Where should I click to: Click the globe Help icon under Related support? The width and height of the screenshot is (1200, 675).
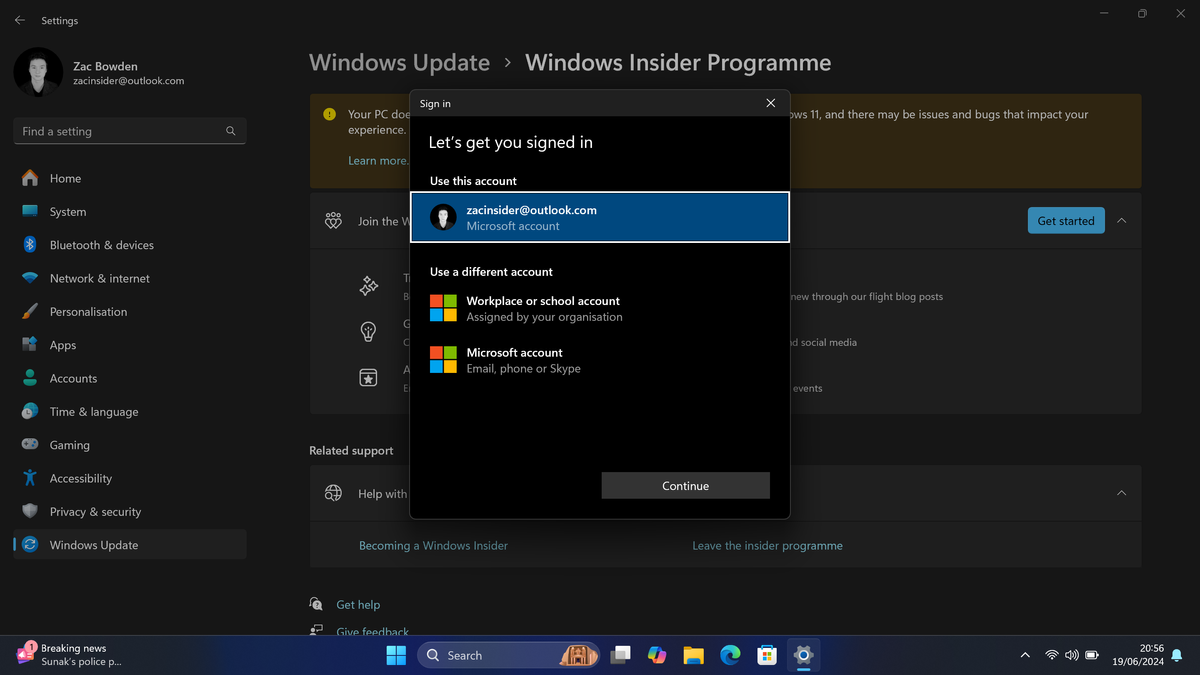click(334, 493)
